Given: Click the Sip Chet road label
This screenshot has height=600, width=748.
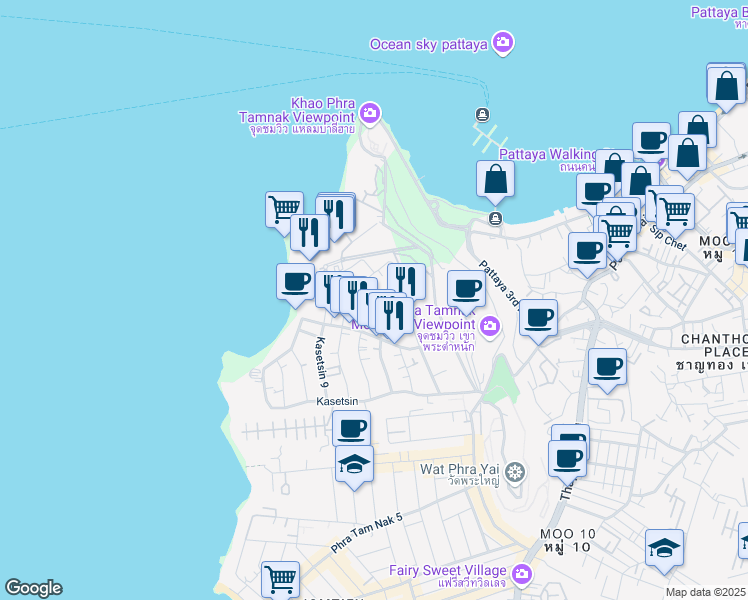Looking at the screenshot, I should pos(668,238).
